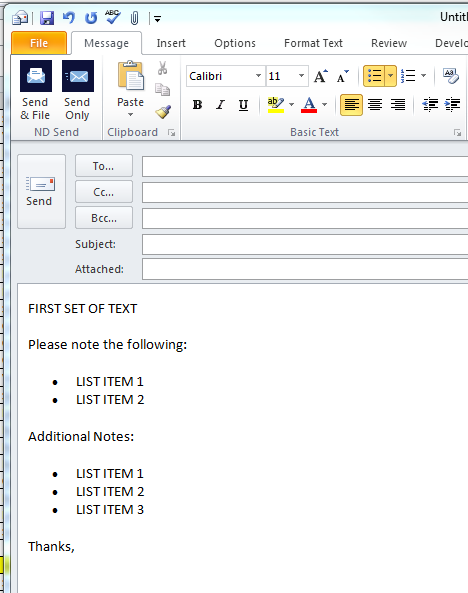
Task: Save the message with floppy disk icon
Action: click(47, 18)
